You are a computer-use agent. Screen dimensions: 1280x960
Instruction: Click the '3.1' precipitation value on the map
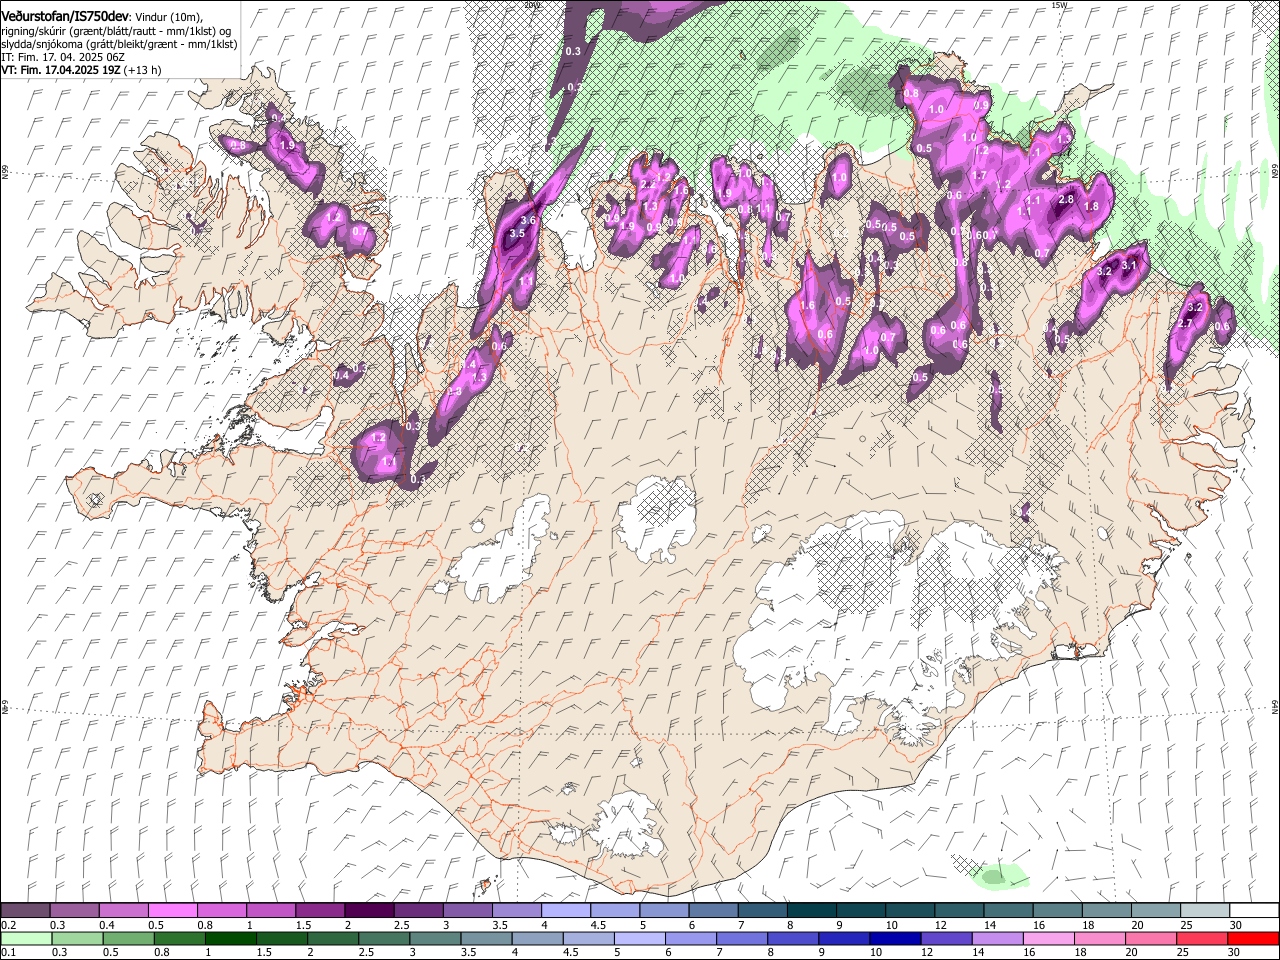coord(1129,265)
